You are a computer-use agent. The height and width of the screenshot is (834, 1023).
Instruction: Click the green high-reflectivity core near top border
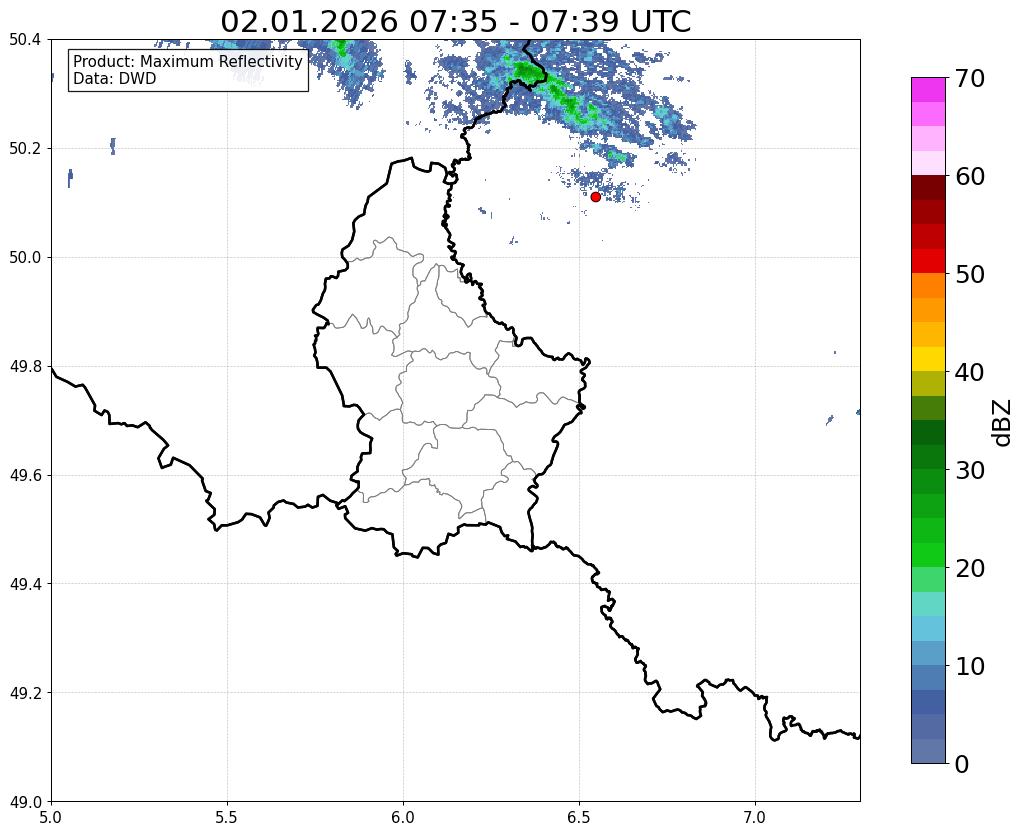527,70
